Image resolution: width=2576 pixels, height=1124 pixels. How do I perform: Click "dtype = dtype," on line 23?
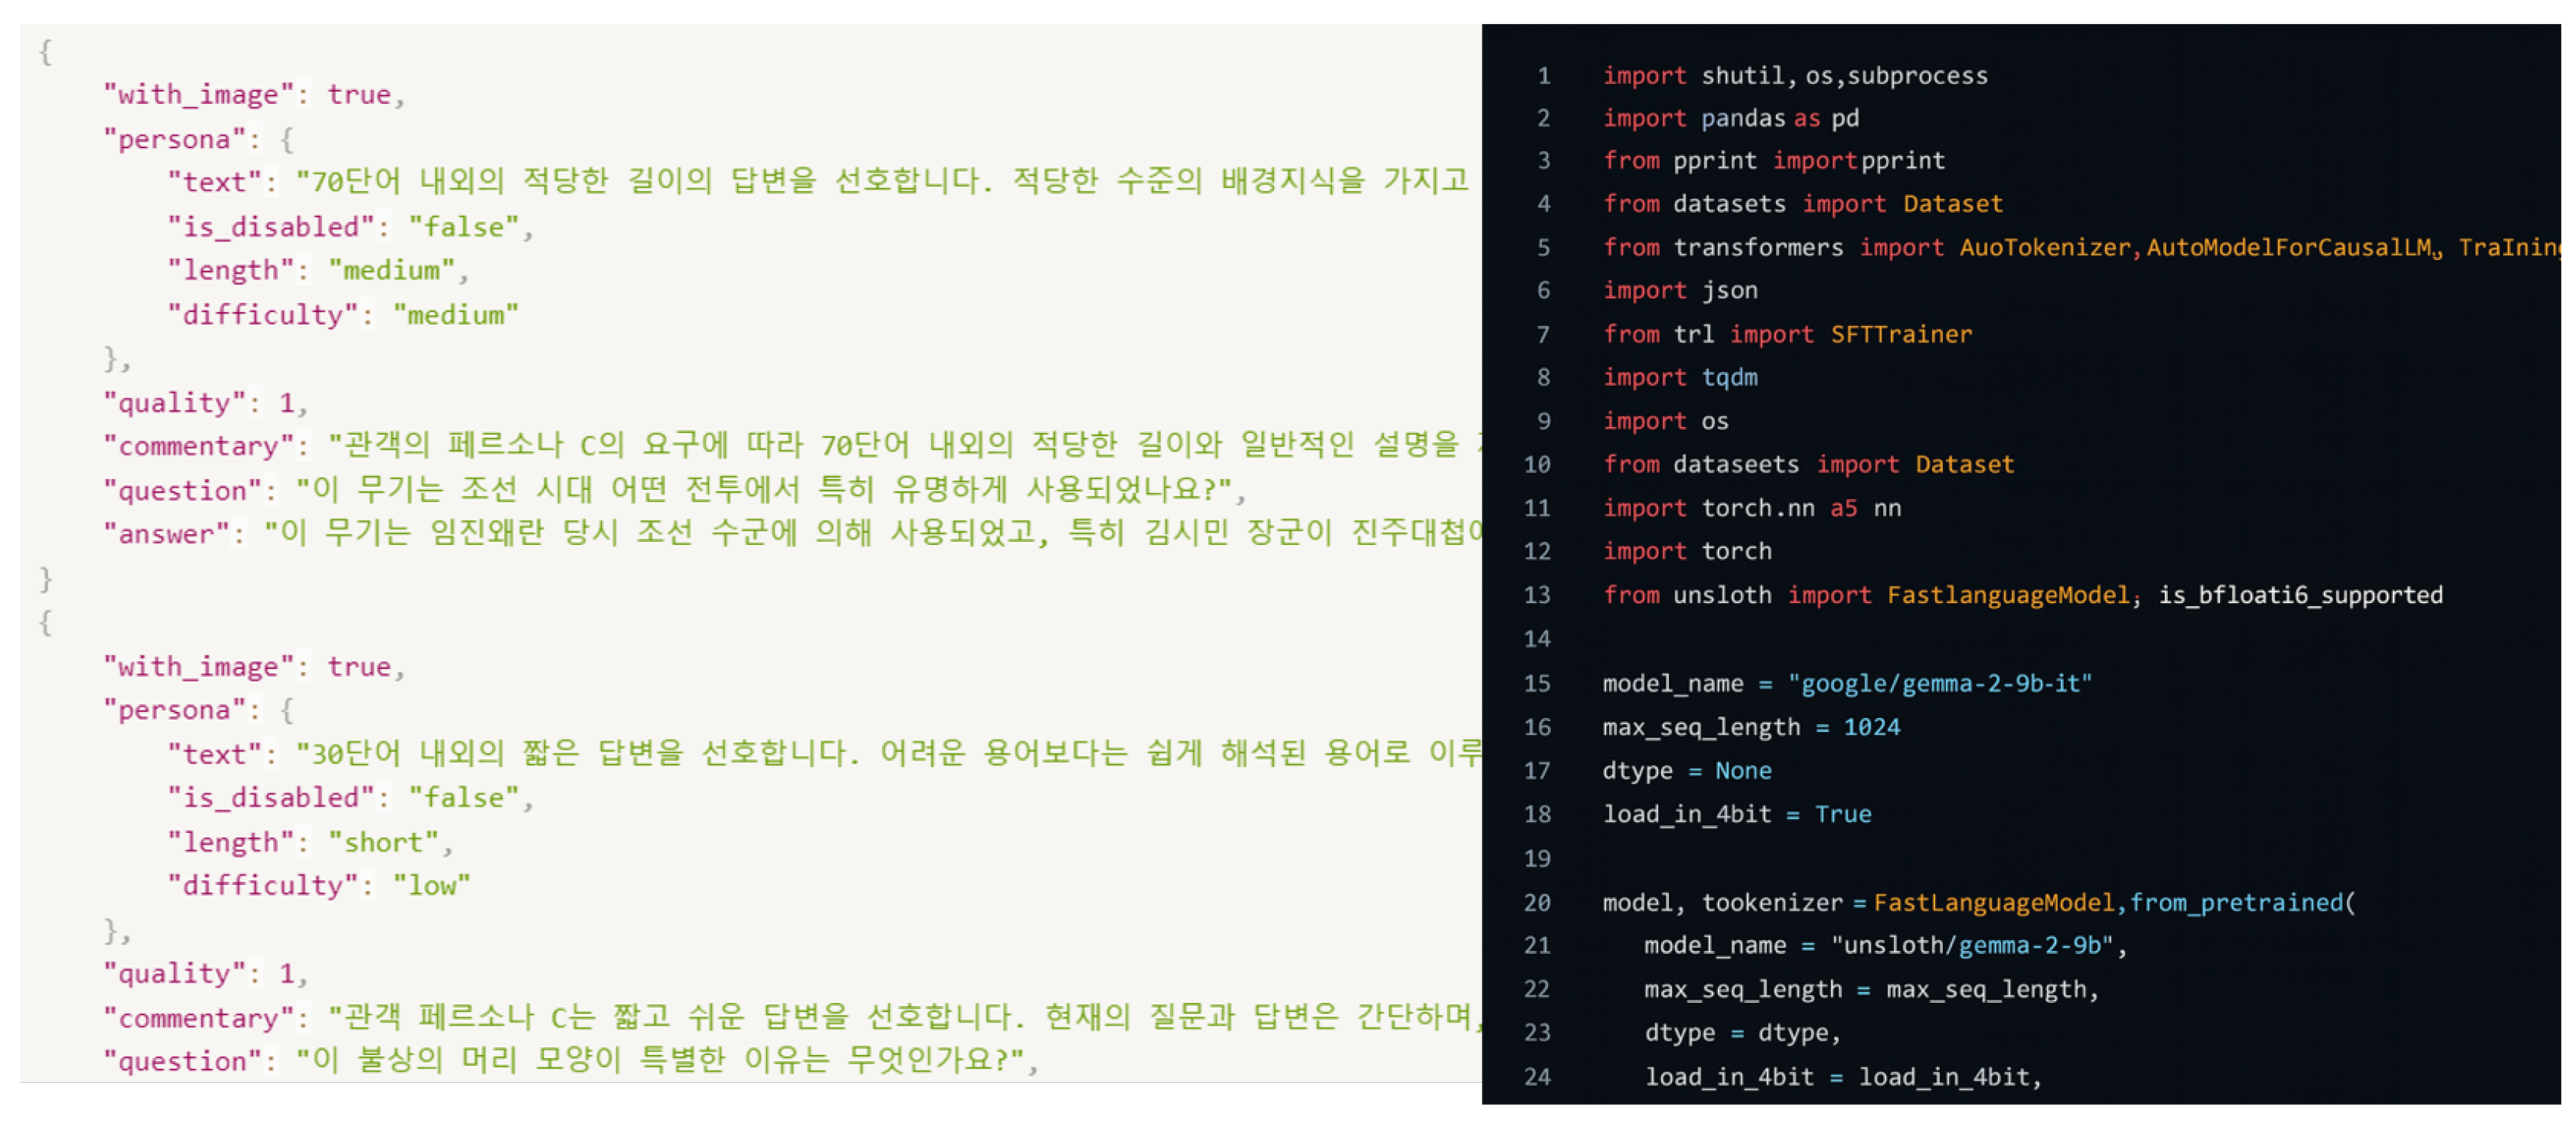pyautogui.click(x=1742, y=1032)
